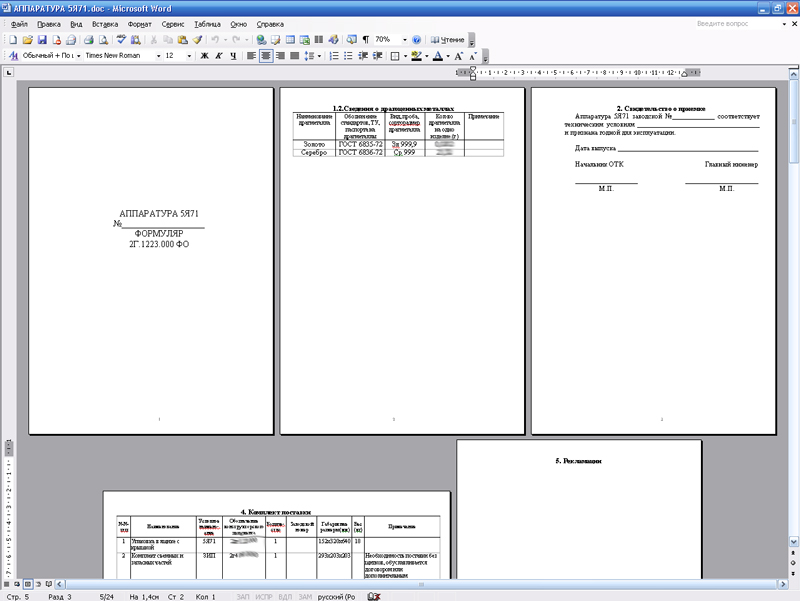Click the Save document icon

[43, 39]
